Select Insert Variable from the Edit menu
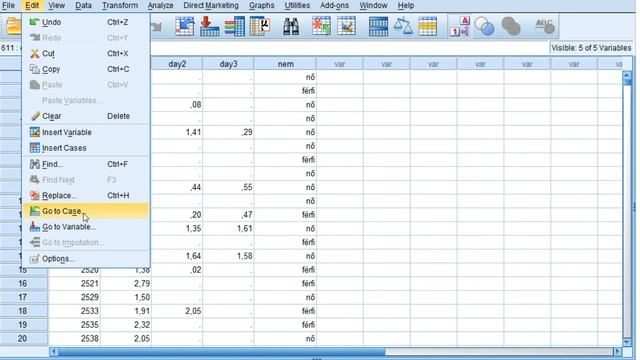This screenshot has height=360, width=640. click(x=86, y=132)
